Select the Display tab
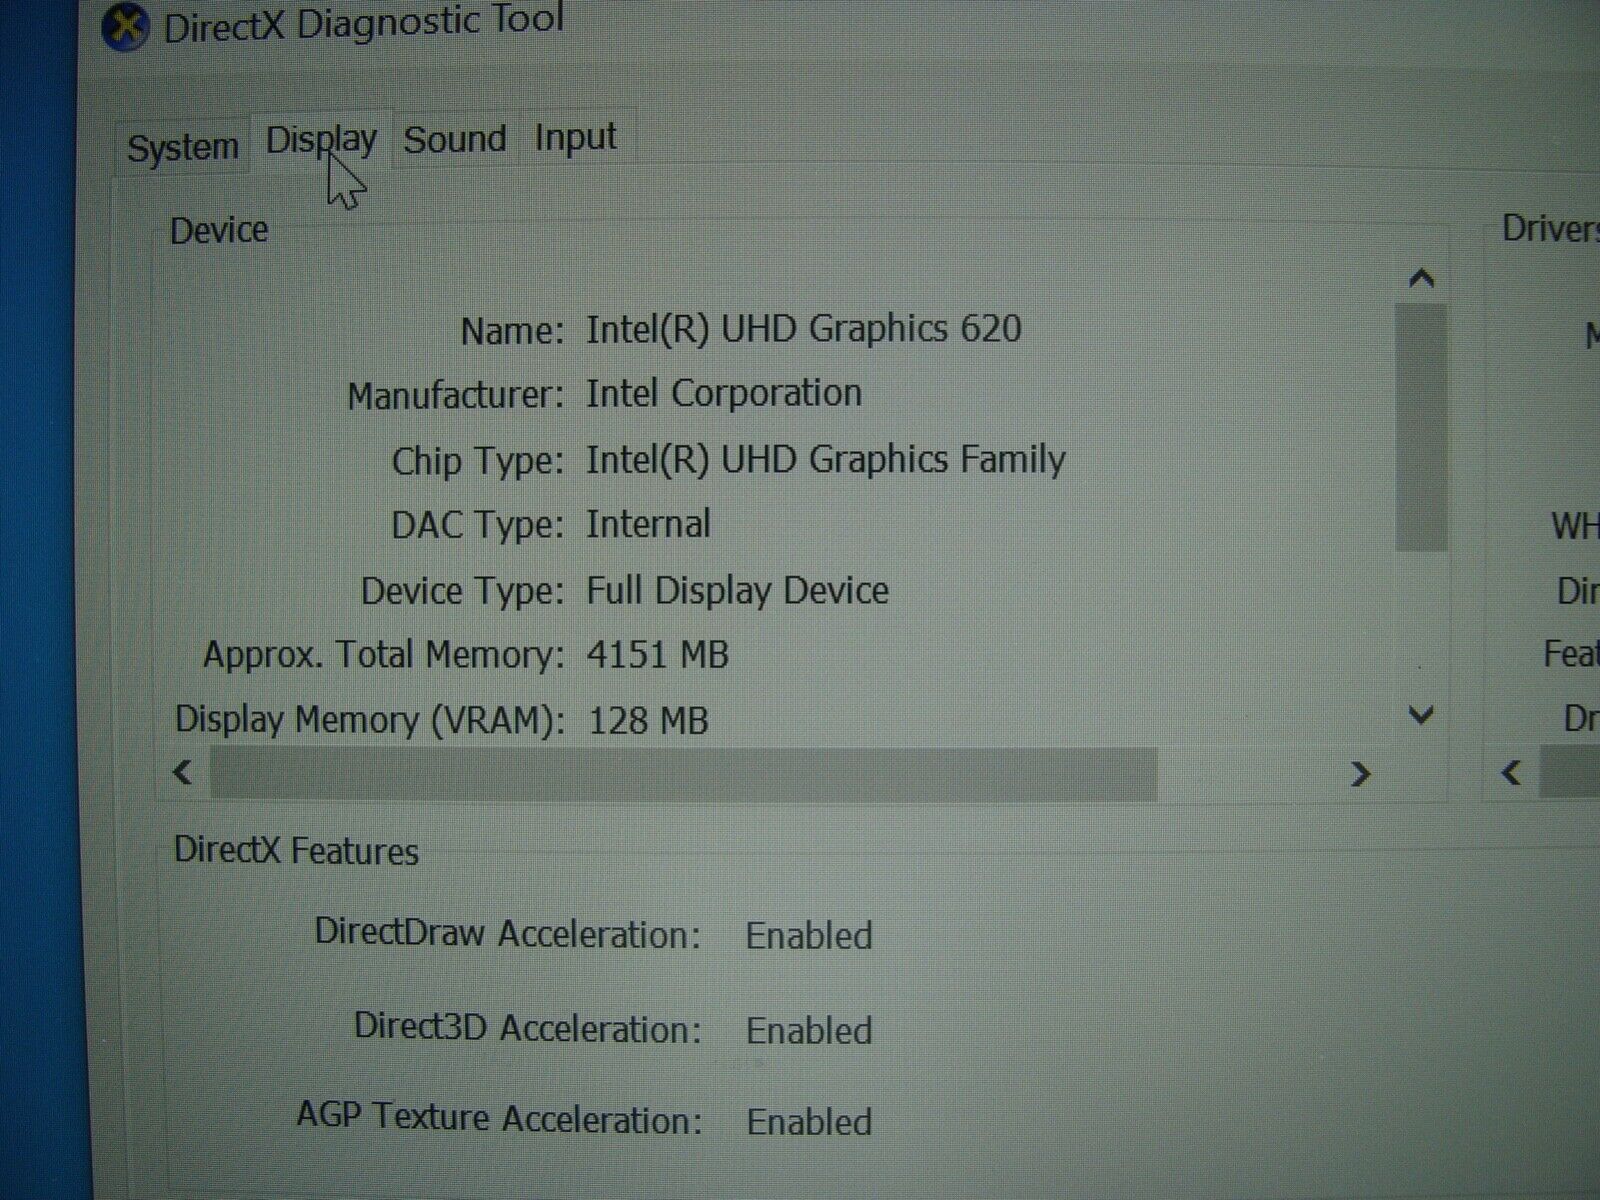 pos(321,140)
